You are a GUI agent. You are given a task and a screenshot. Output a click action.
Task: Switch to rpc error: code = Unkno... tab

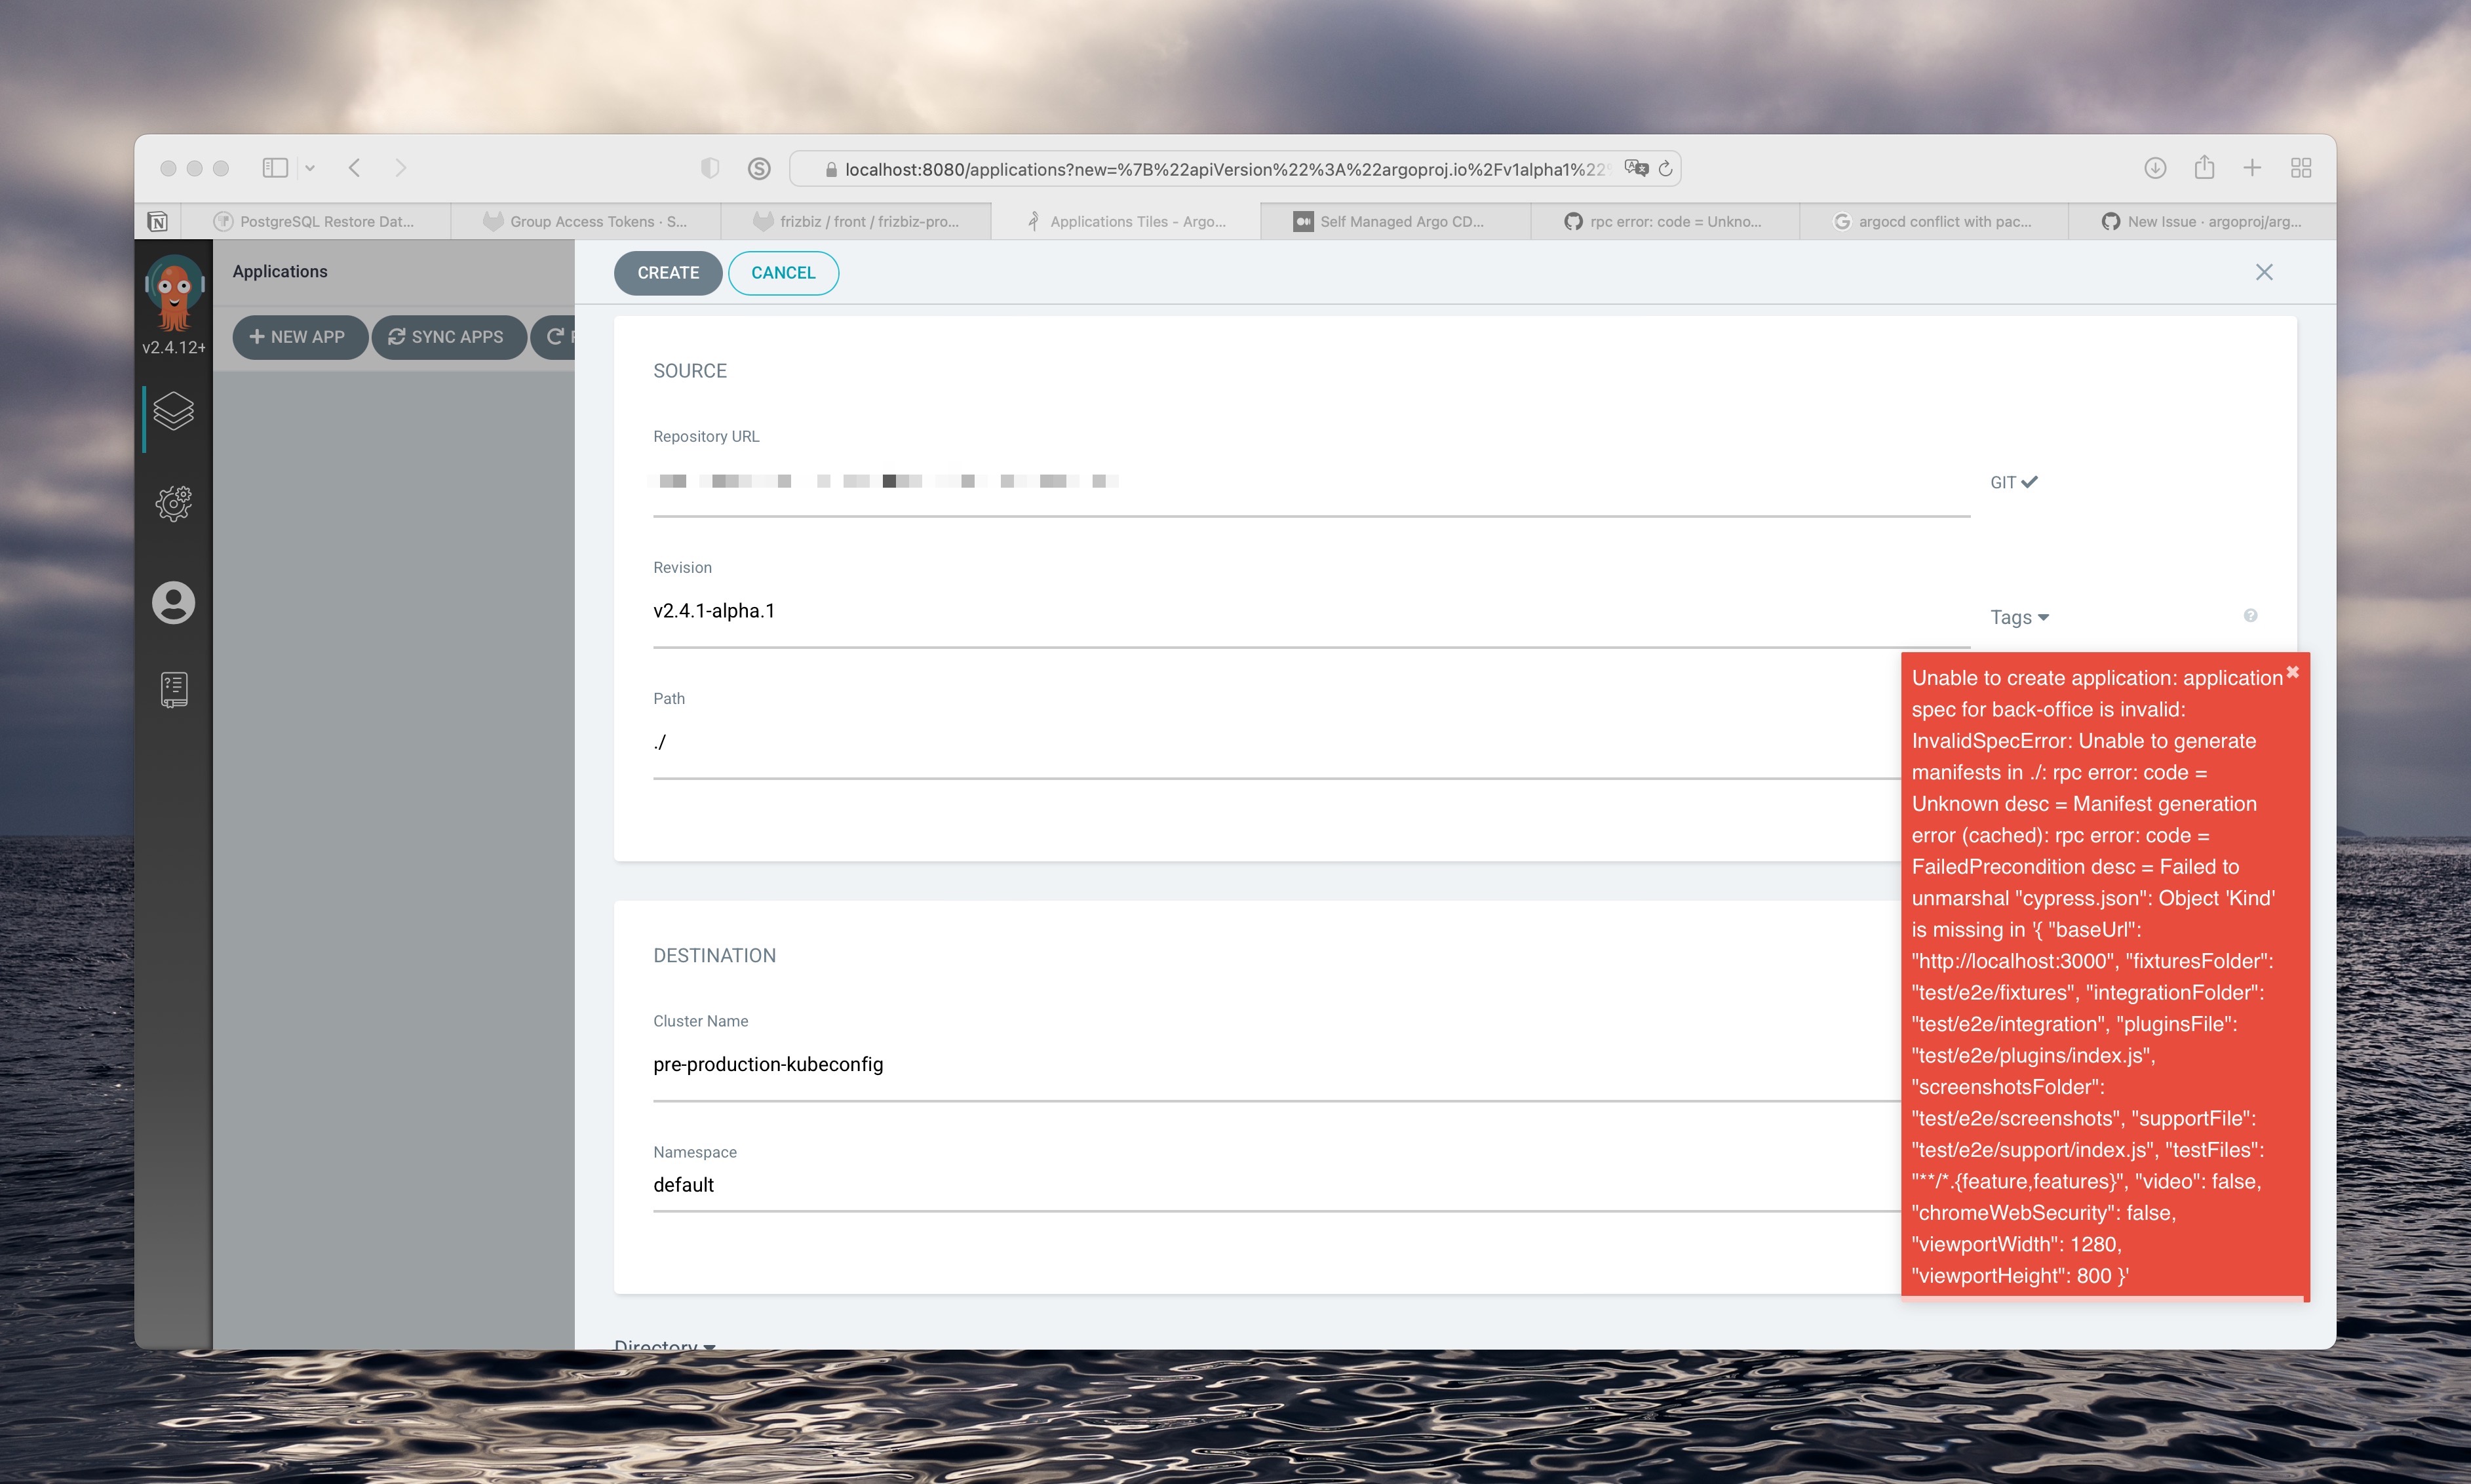[1665, 222]
